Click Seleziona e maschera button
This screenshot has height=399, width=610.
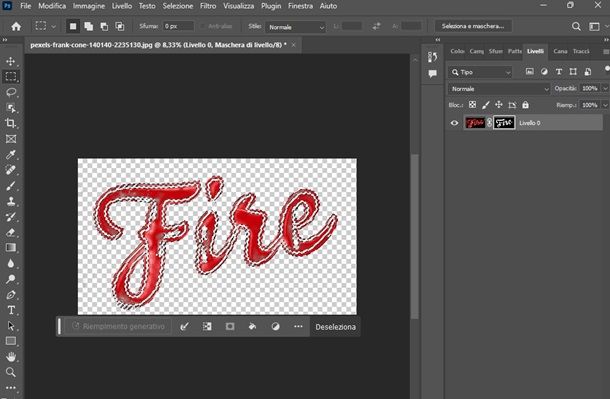[x=473, y=26]
